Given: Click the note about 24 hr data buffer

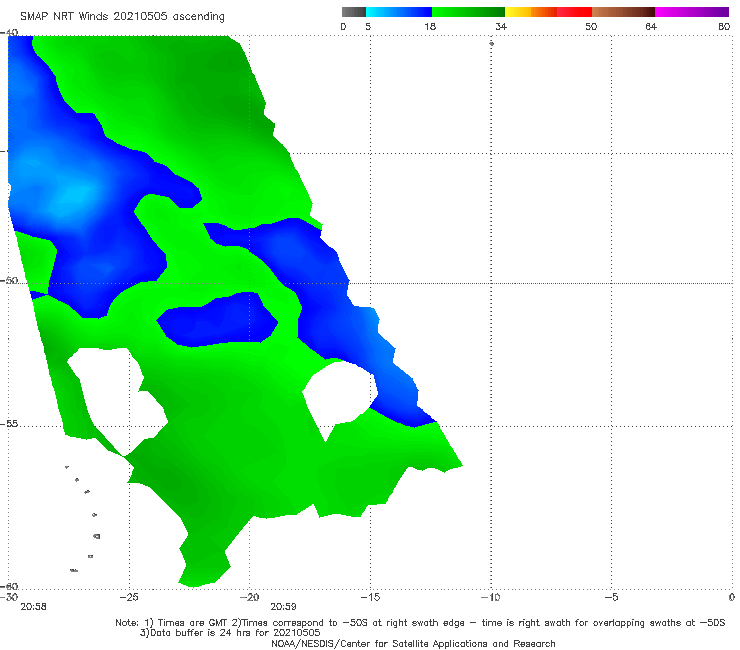Looking at the screenshot, I should coord(230,633).
